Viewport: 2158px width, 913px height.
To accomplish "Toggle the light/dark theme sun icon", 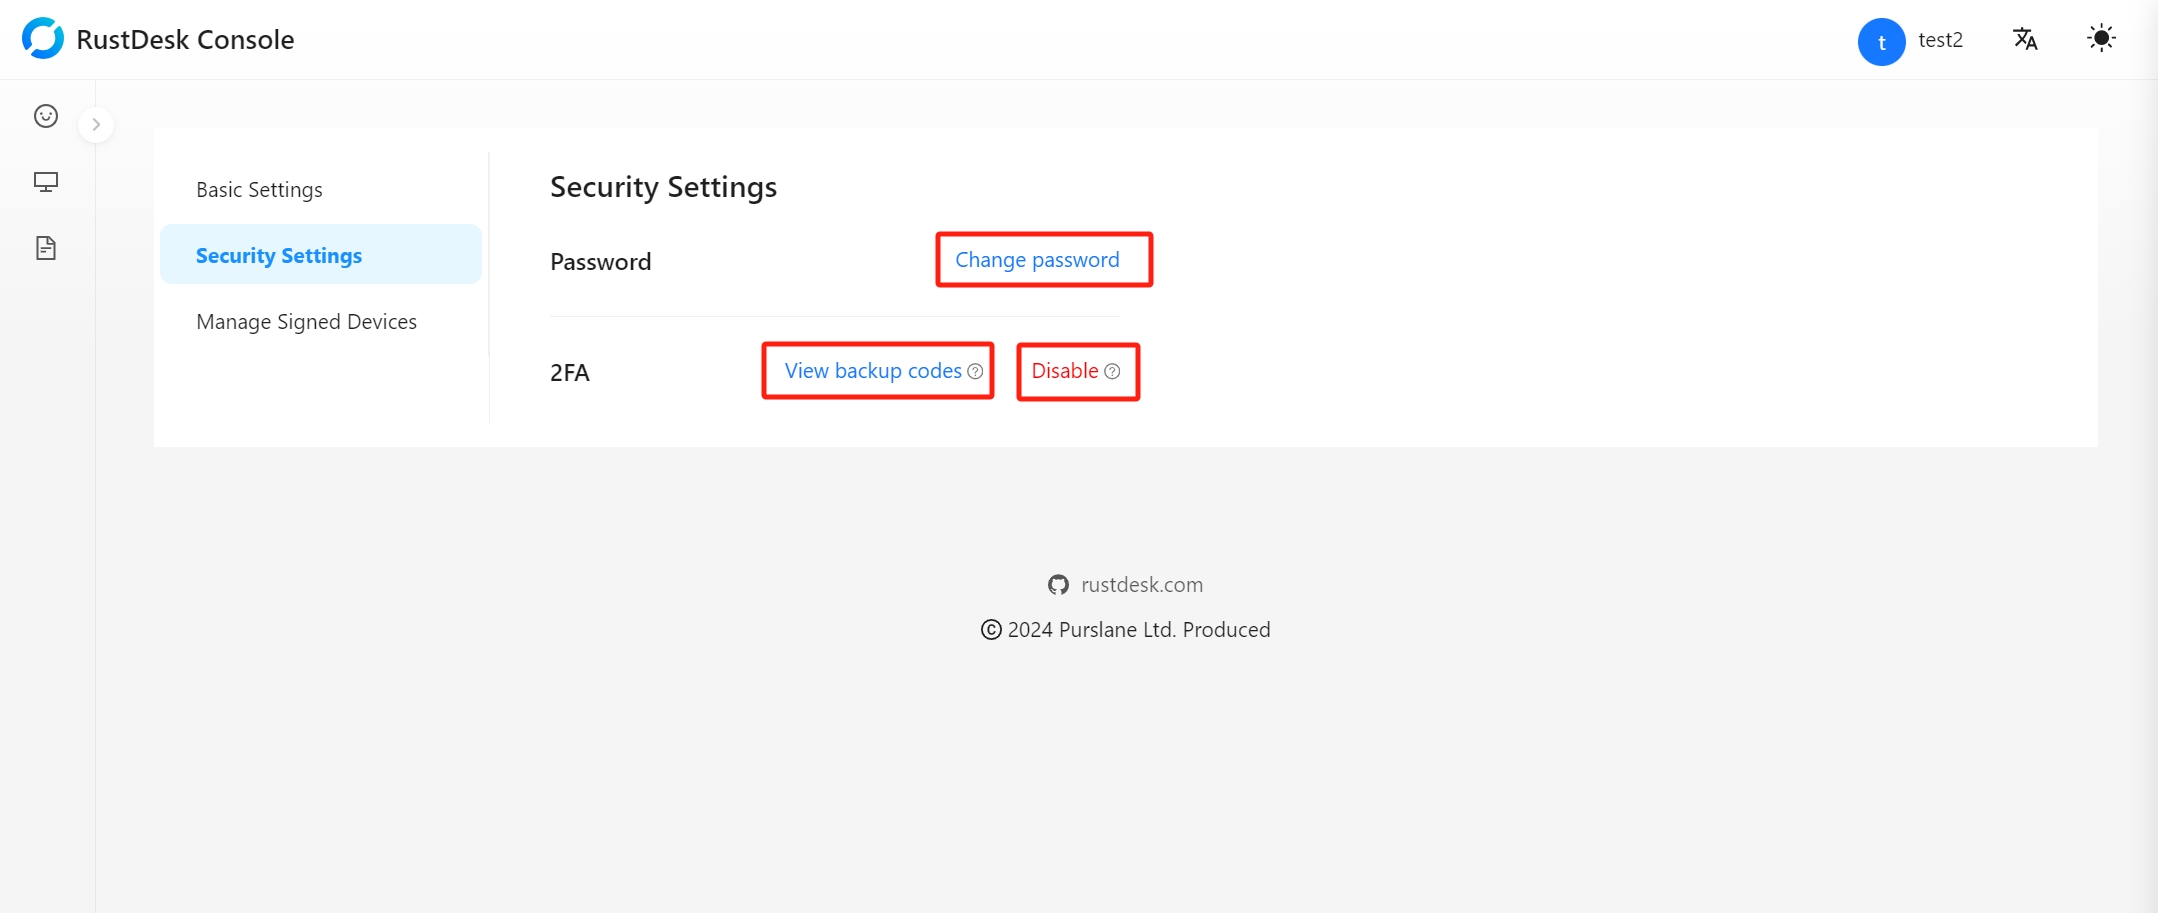I will tap(2101, 39).
